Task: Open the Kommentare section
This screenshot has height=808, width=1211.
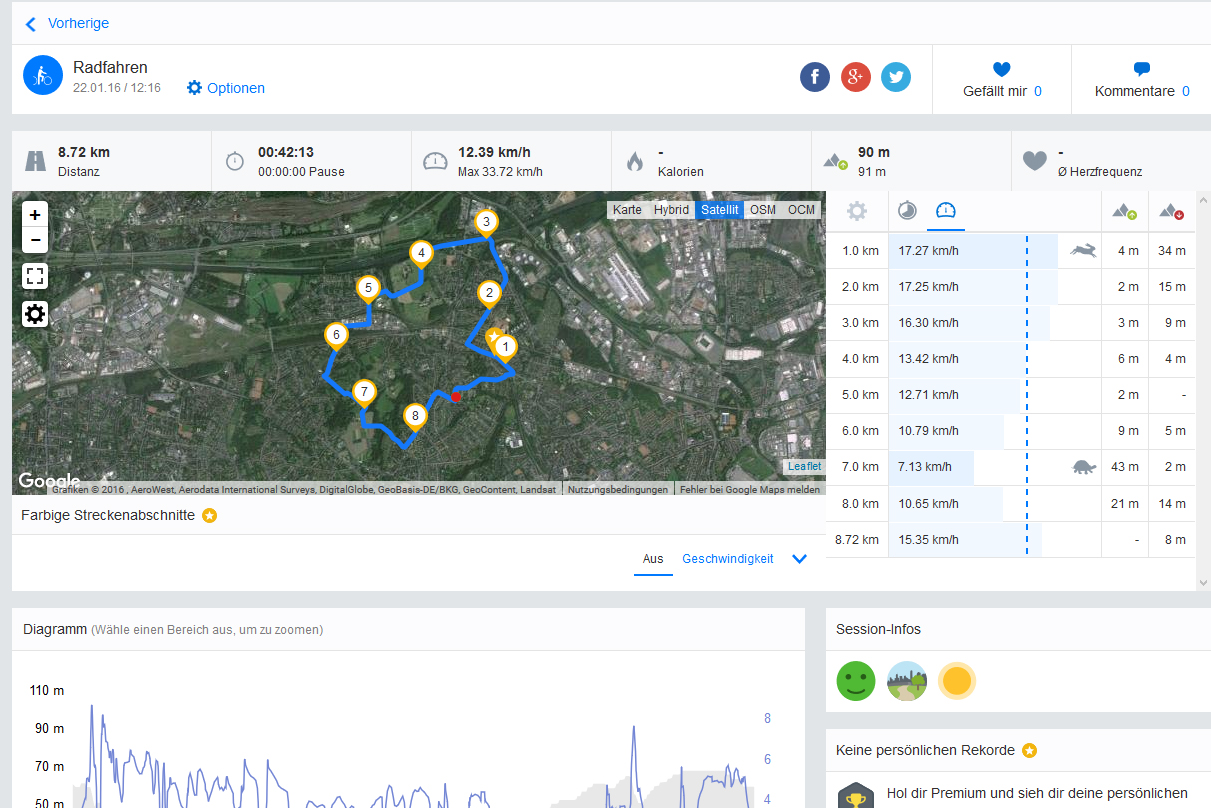Action: coord(1141,80)
